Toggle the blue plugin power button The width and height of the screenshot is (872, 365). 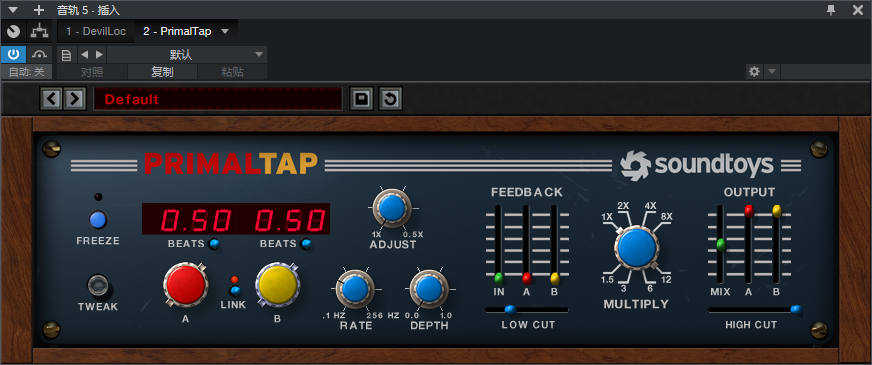[13, 55]
